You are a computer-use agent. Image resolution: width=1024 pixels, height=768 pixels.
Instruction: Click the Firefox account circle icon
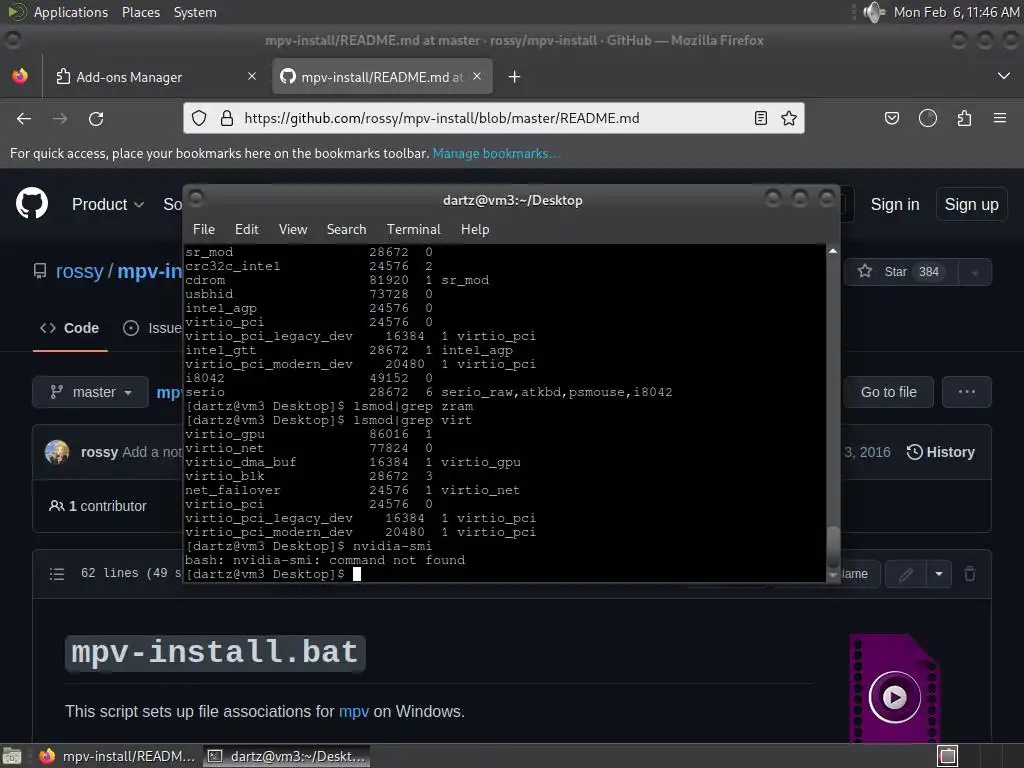928,118
